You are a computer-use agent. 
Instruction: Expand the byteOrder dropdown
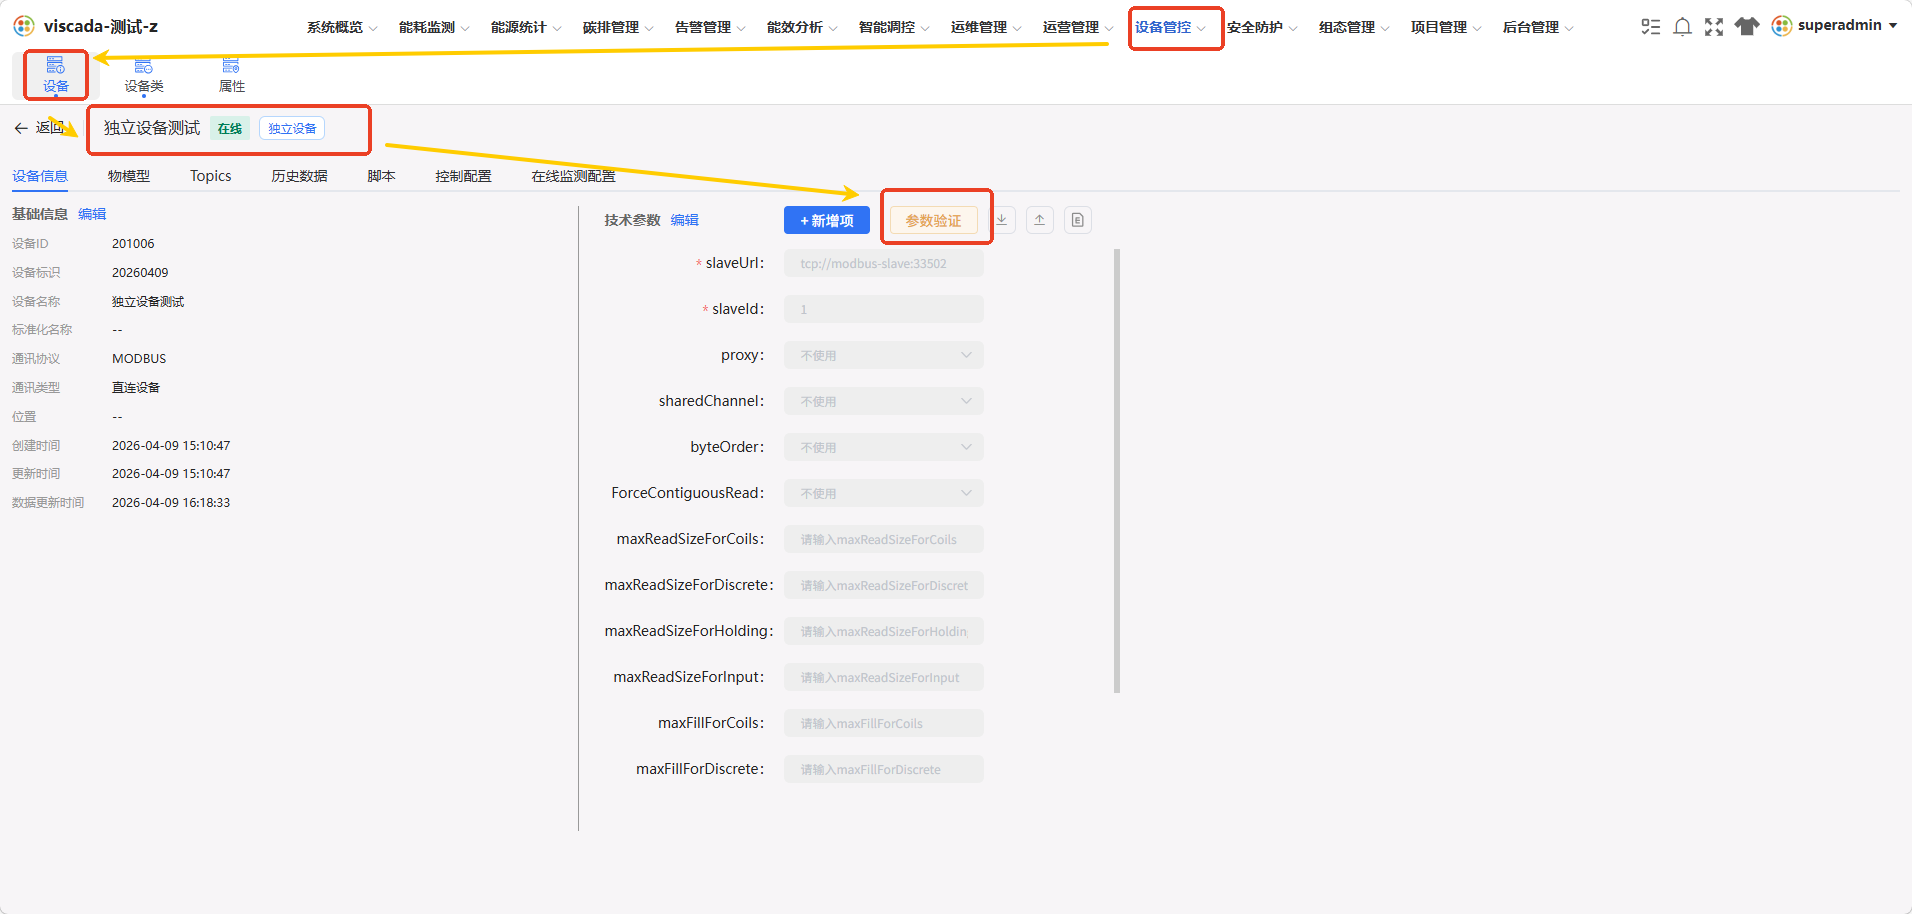884,447
